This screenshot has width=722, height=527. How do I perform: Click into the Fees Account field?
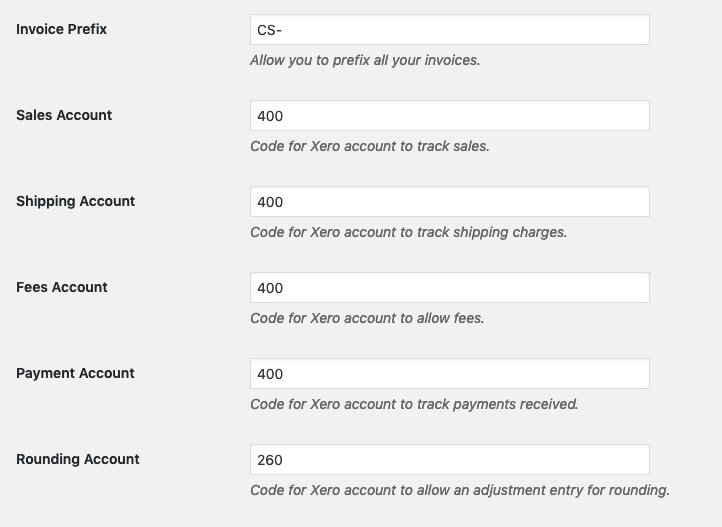pyautogui.click(x=449, y=288)
